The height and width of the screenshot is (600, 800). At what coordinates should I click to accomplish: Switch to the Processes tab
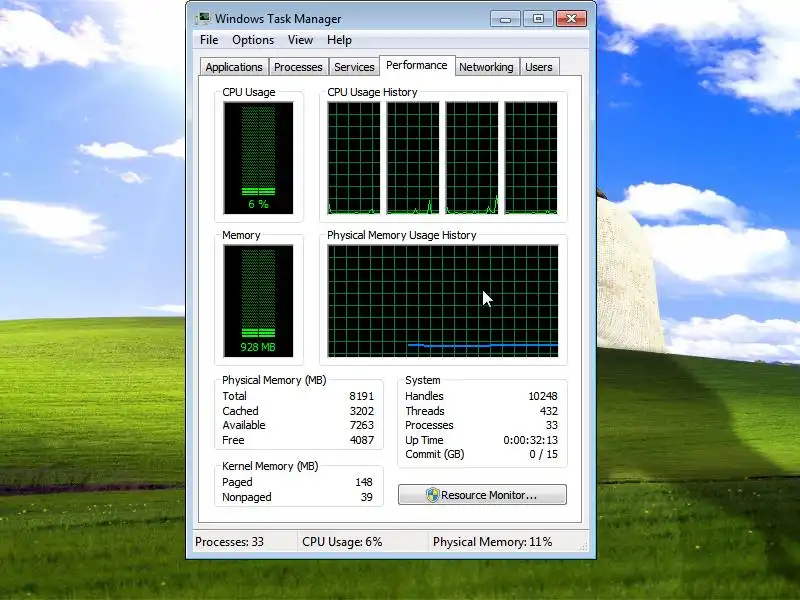298,67
